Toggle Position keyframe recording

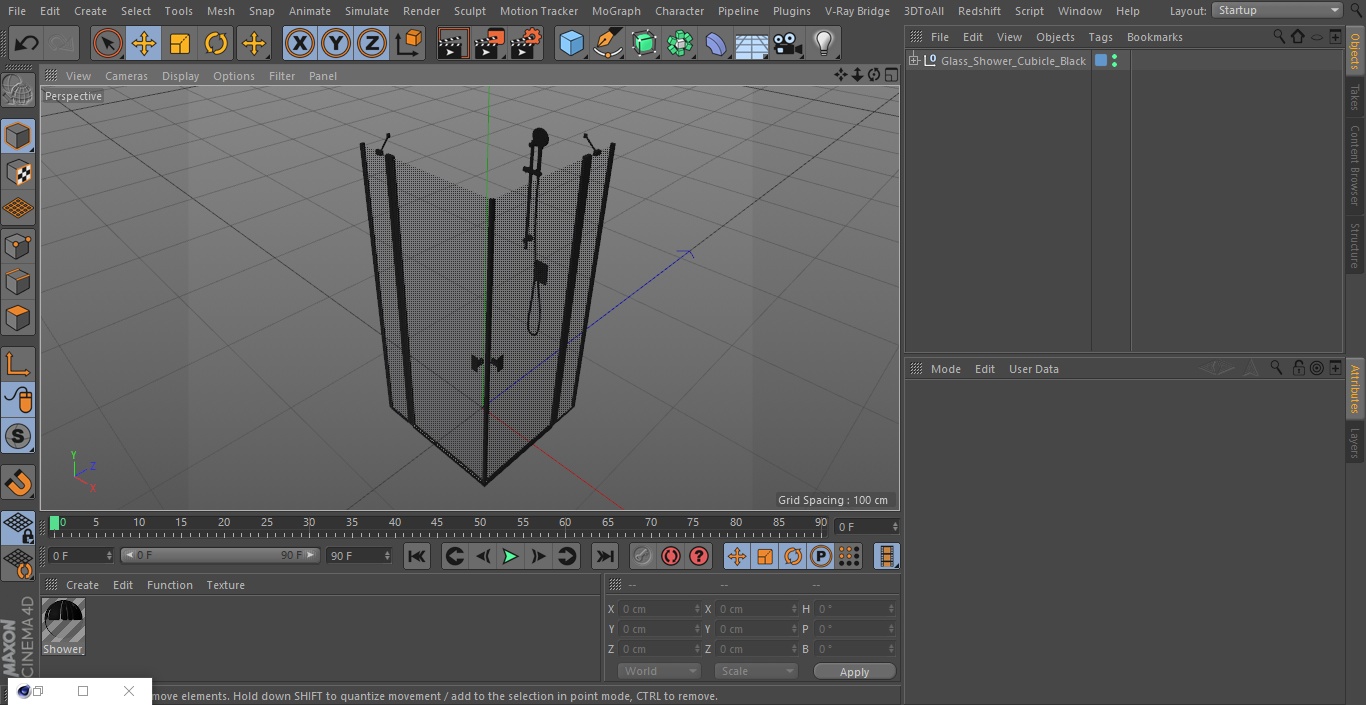click(x=737, y=556)
